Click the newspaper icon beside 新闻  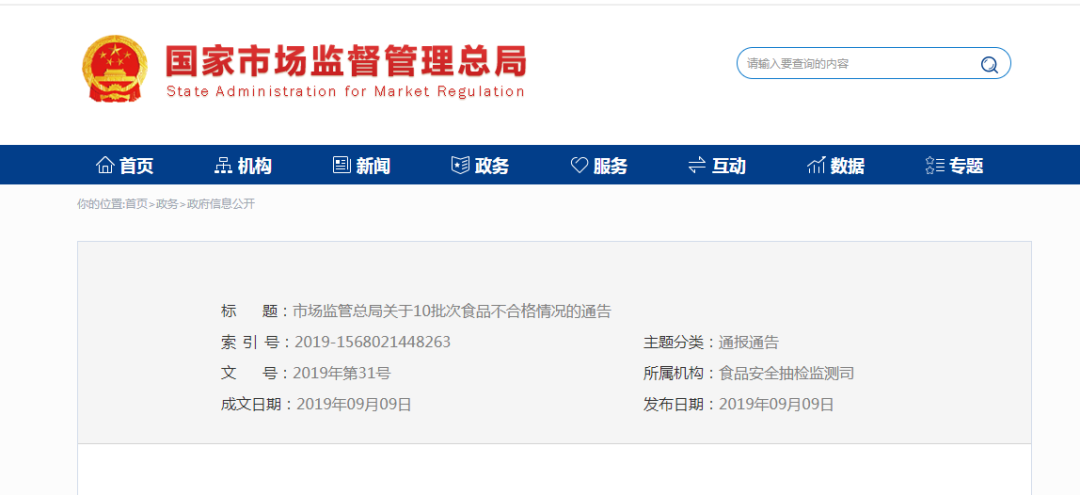tap(342, 165)
